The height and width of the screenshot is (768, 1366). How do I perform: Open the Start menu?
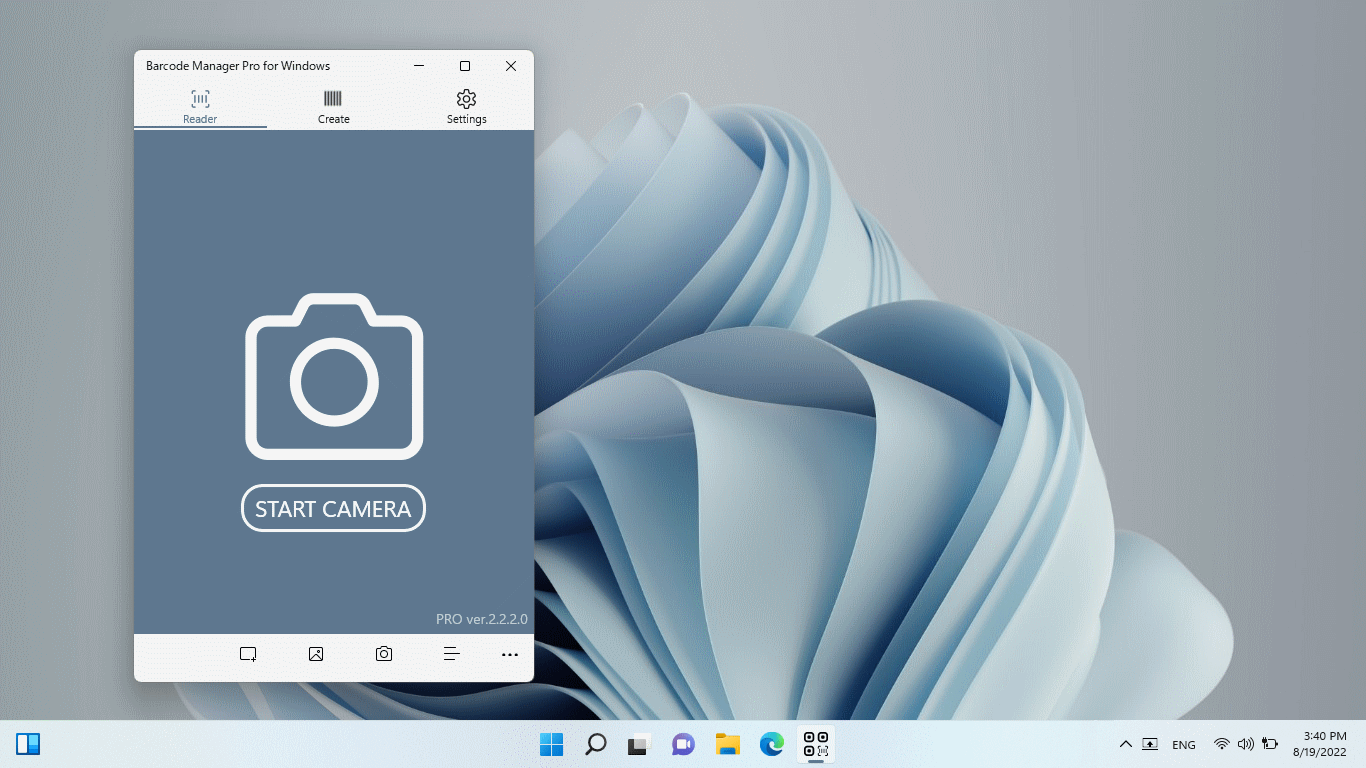click(551, 744)
